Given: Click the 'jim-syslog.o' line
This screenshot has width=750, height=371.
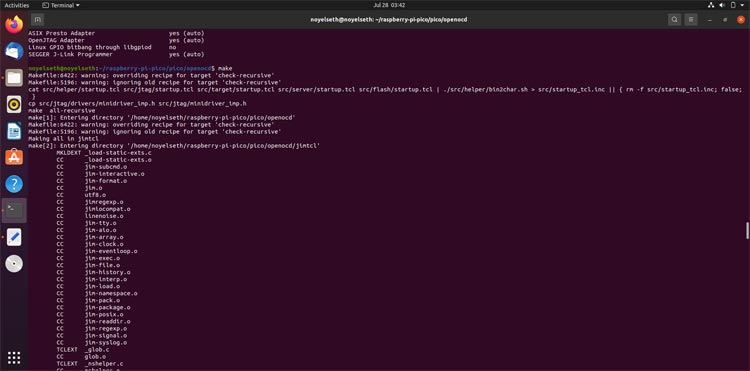Looking at the screenshot, I should tap(92, 343).
